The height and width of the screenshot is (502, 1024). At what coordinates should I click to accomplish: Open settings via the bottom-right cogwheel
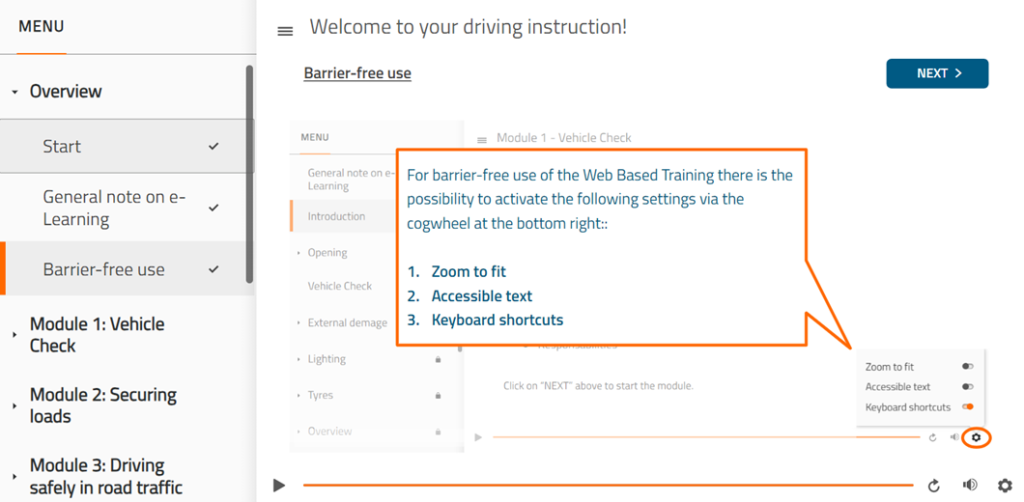tap(1005, 485)
